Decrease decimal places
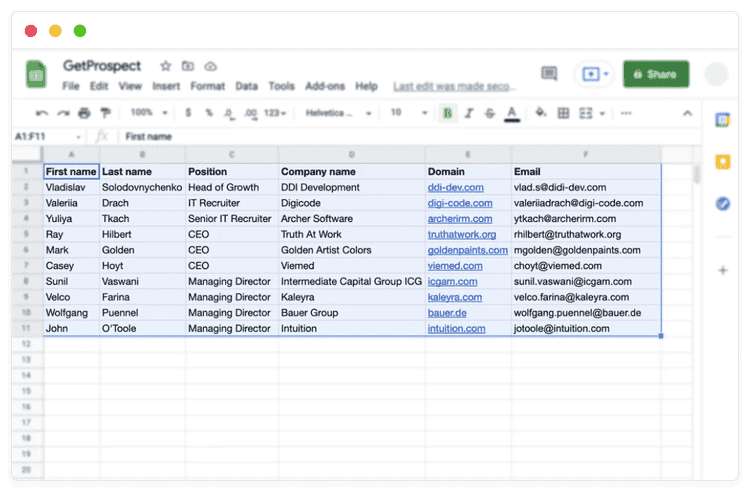 pyautogui.click(x=229, y=113)
